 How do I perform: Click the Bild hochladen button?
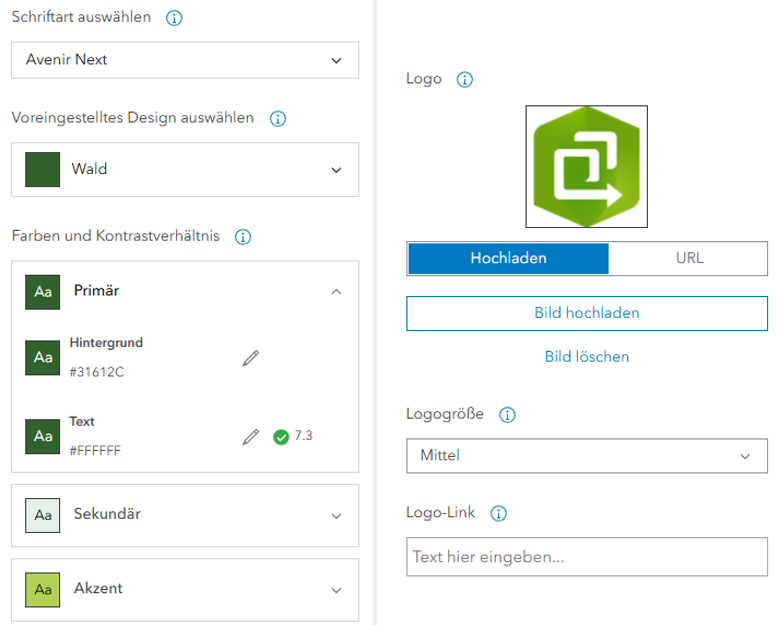pyautogui.click(x=587, y=313)
